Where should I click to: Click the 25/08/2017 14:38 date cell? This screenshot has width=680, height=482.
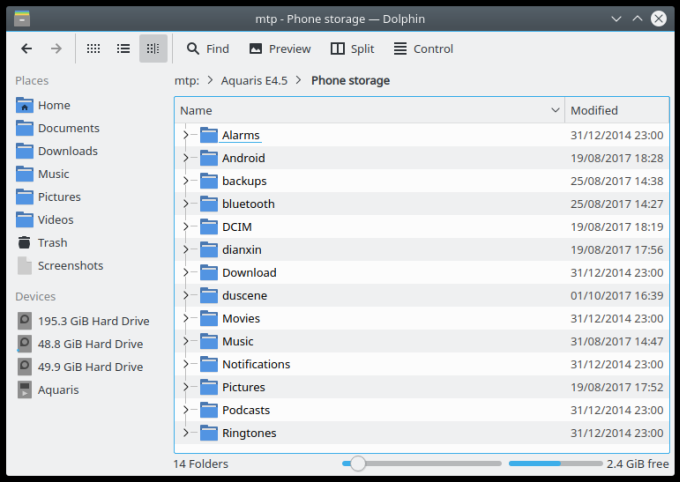tap(616, 181)
